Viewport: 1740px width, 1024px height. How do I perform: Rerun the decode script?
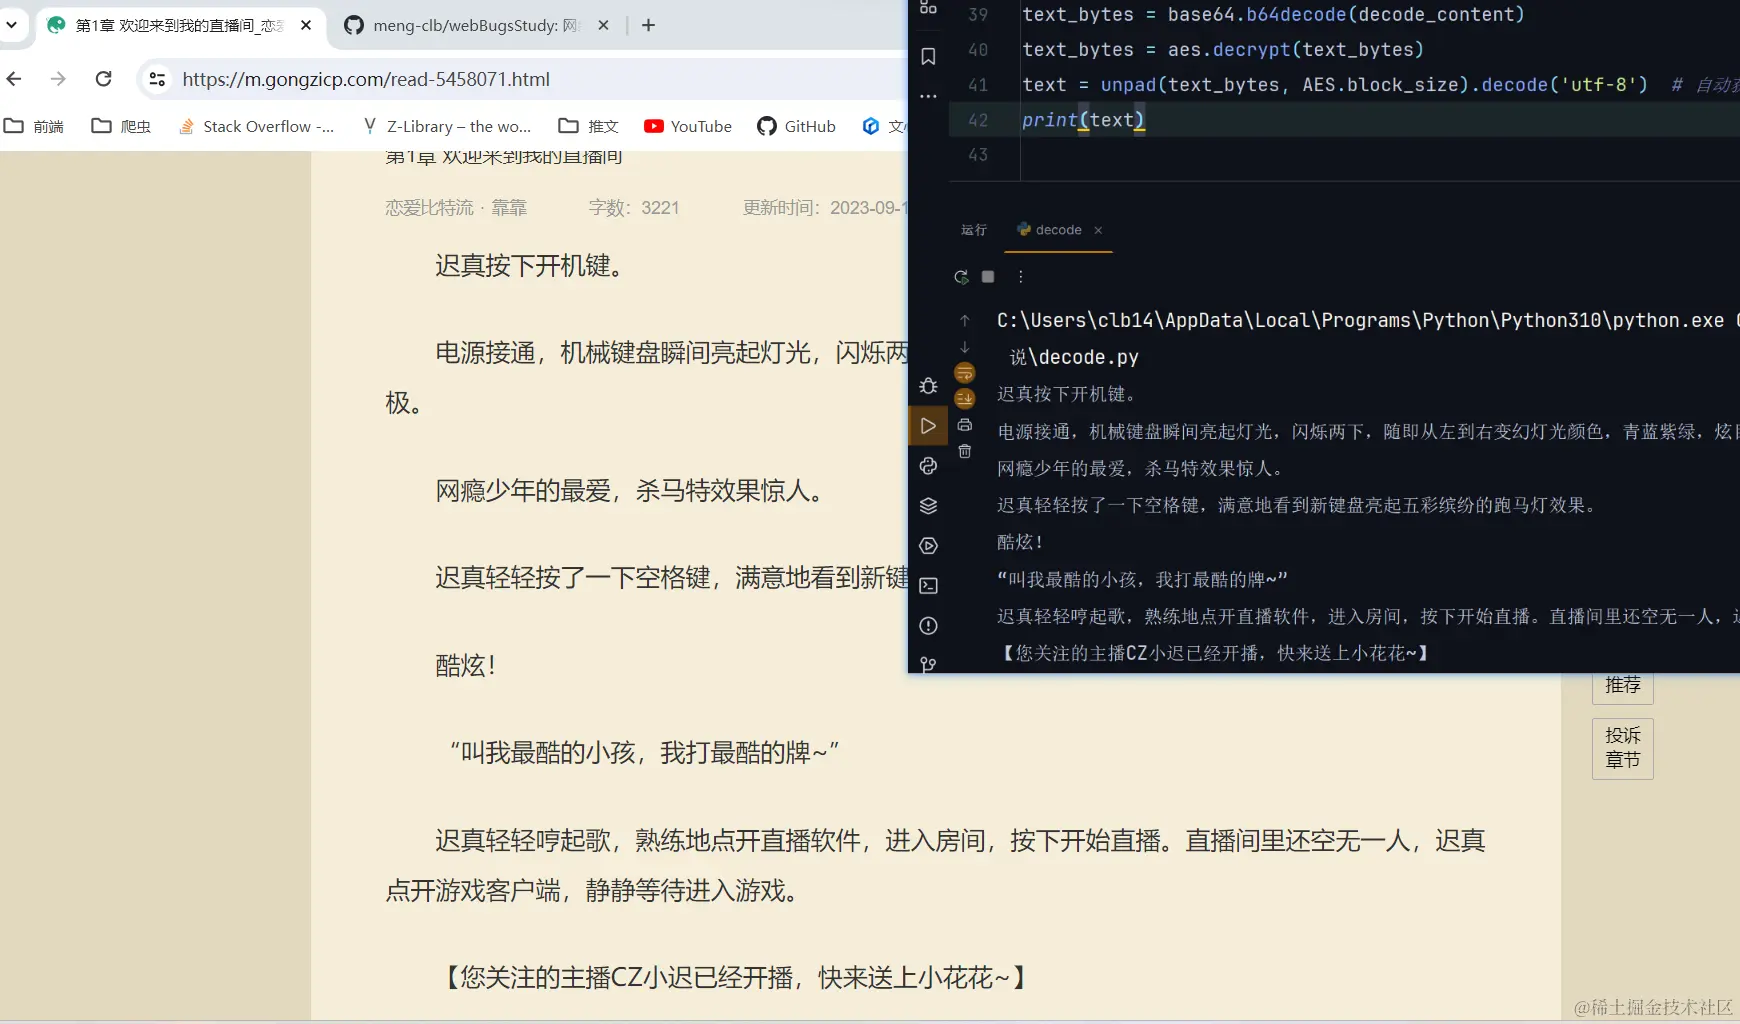coord(961,277)
